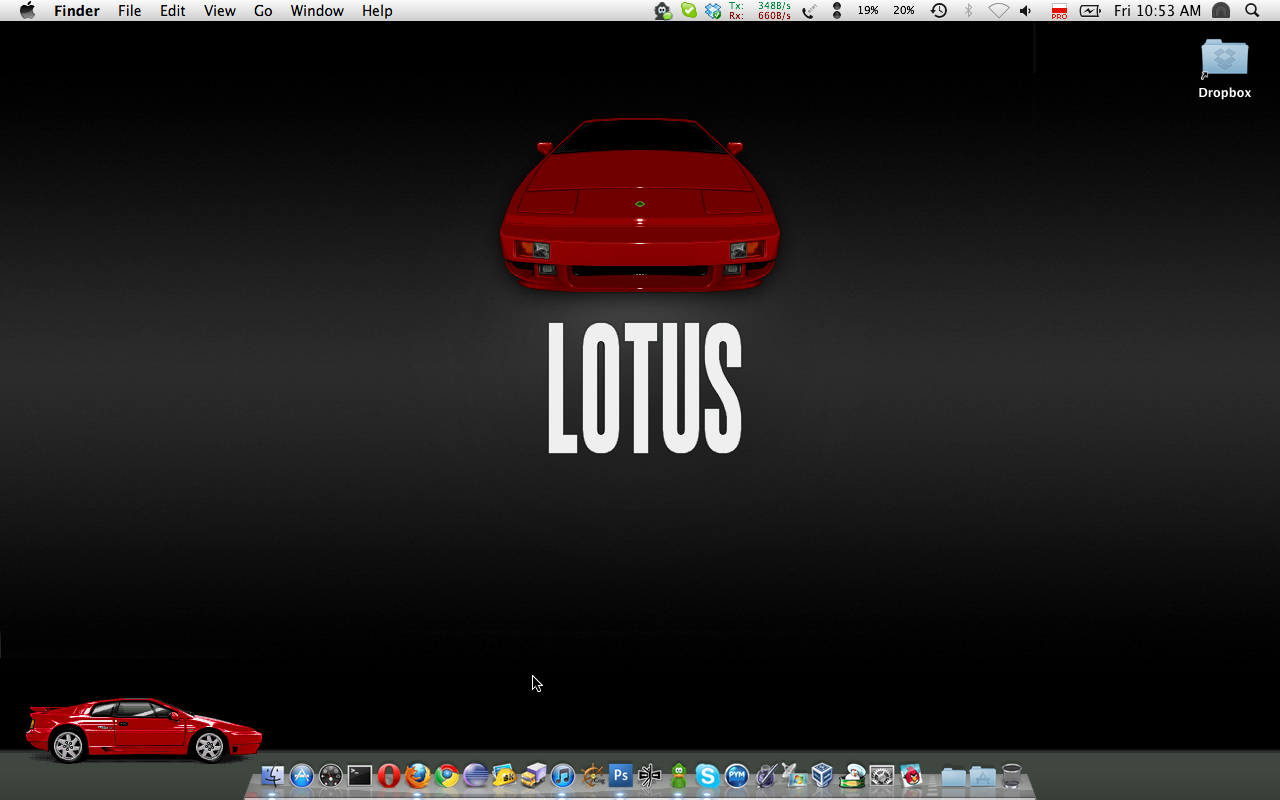Open the Go menu
This screenshot has width=1280, height=800.
point(263,11)
